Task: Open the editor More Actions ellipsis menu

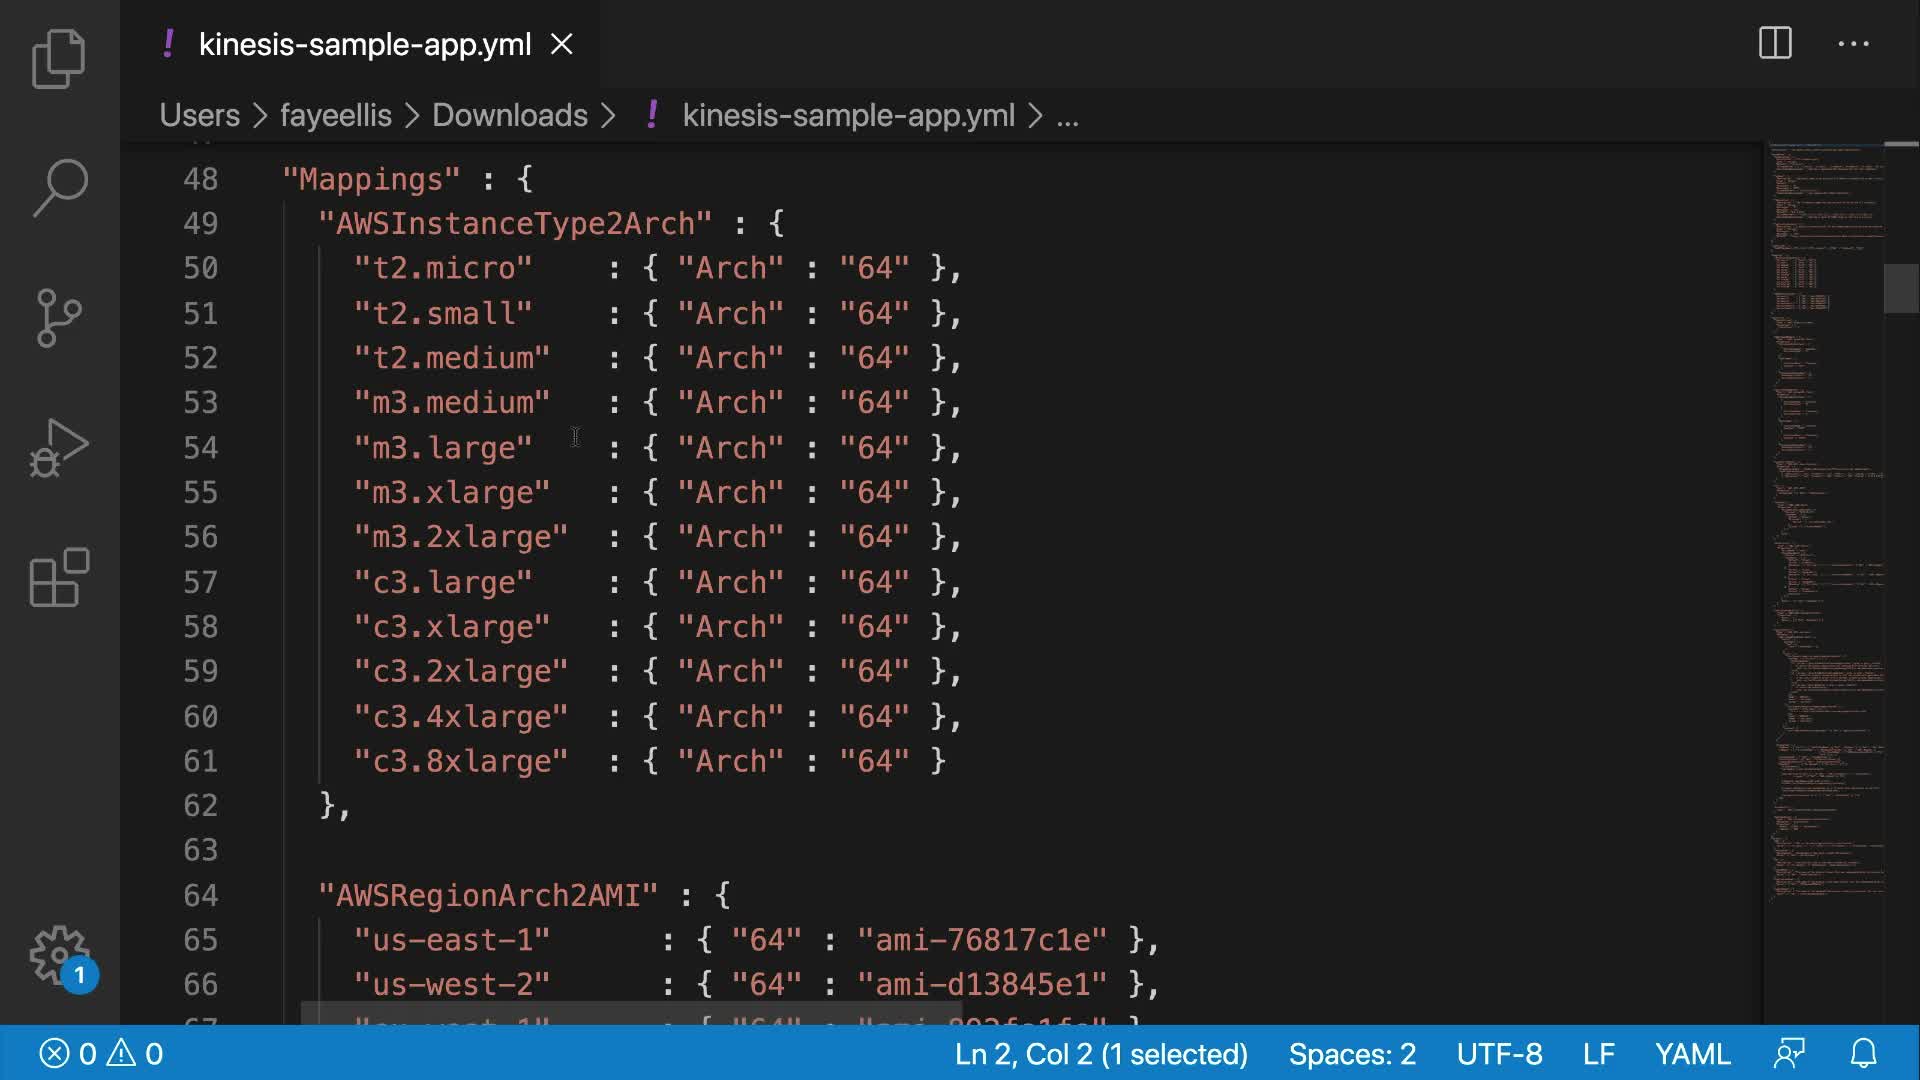Action: 1853,43
